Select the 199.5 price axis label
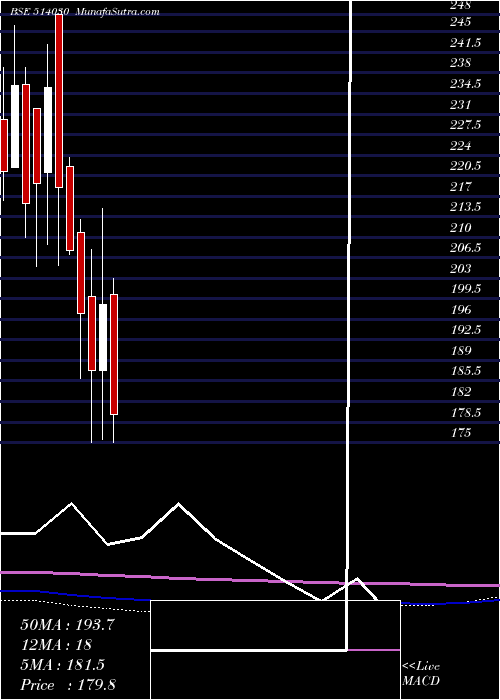This screenshot has width=500, height=700. (466, 289)
